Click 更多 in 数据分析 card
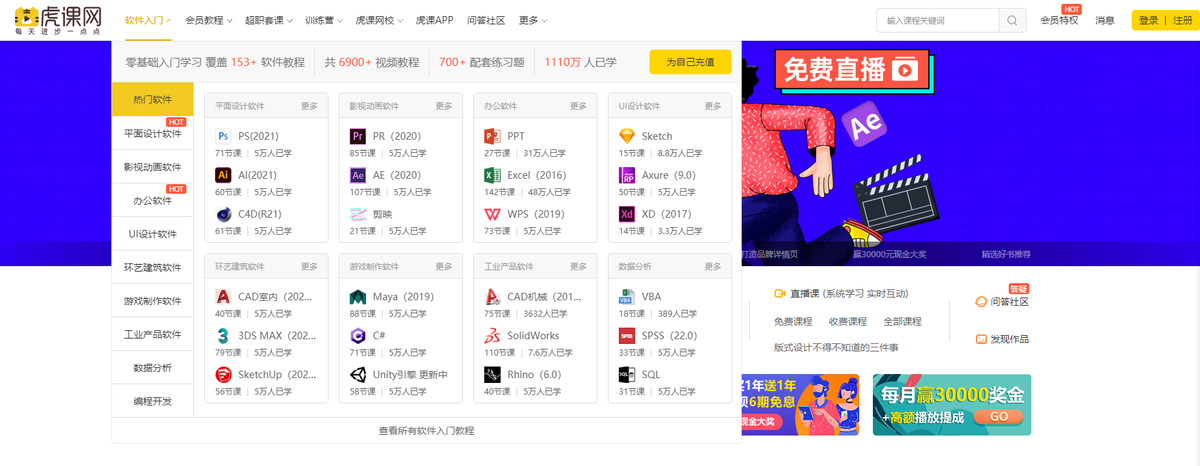Image resolution: width=1200 pixels, height=466 pixels. pos(712,267)
